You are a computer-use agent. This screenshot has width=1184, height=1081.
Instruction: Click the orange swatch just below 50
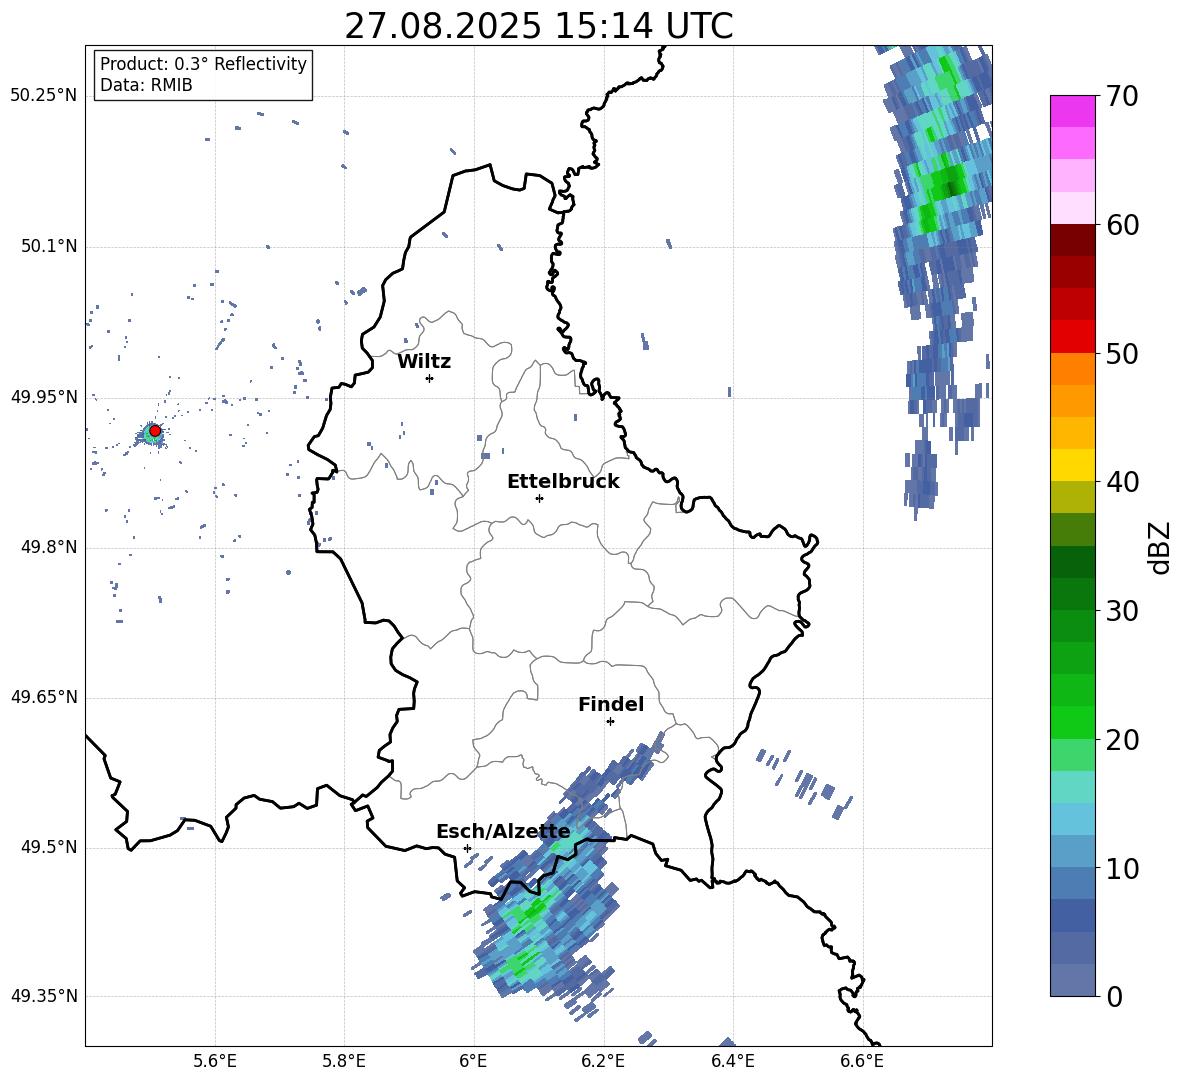click(x=1072, y=369)
